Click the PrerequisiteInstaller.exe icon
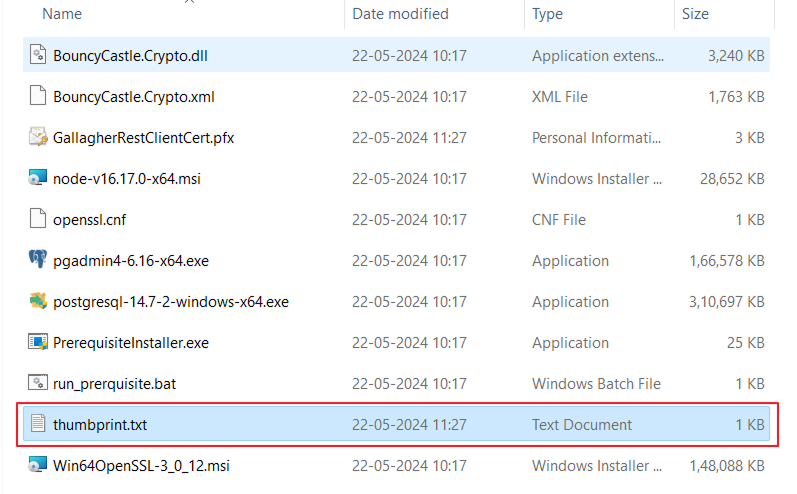797x494 pixels. coord(38,343)
